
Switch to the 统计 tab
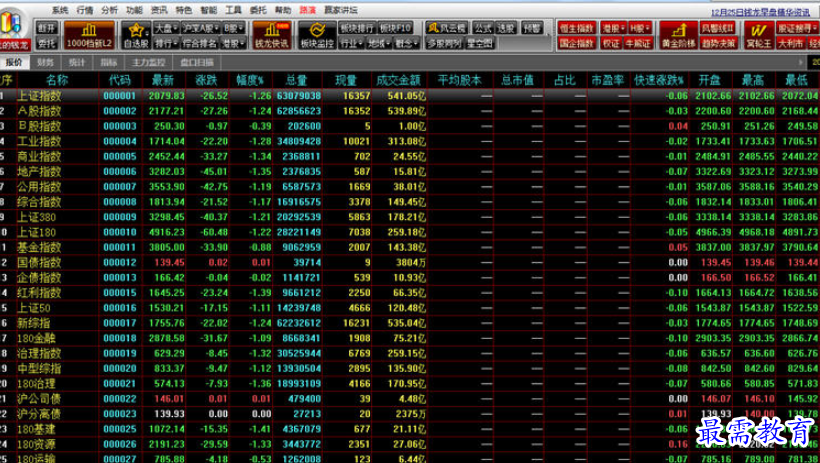77,63
